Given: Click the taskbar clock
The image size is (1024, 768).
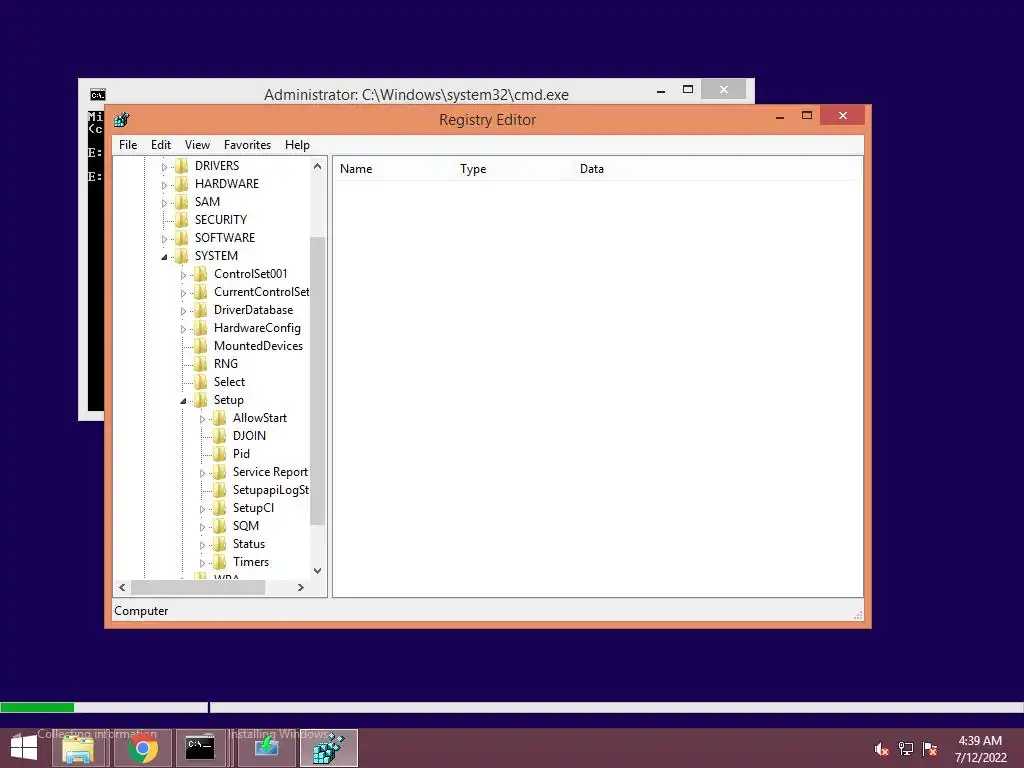Looking at the screenshot, I should click(x=980, y=749).
